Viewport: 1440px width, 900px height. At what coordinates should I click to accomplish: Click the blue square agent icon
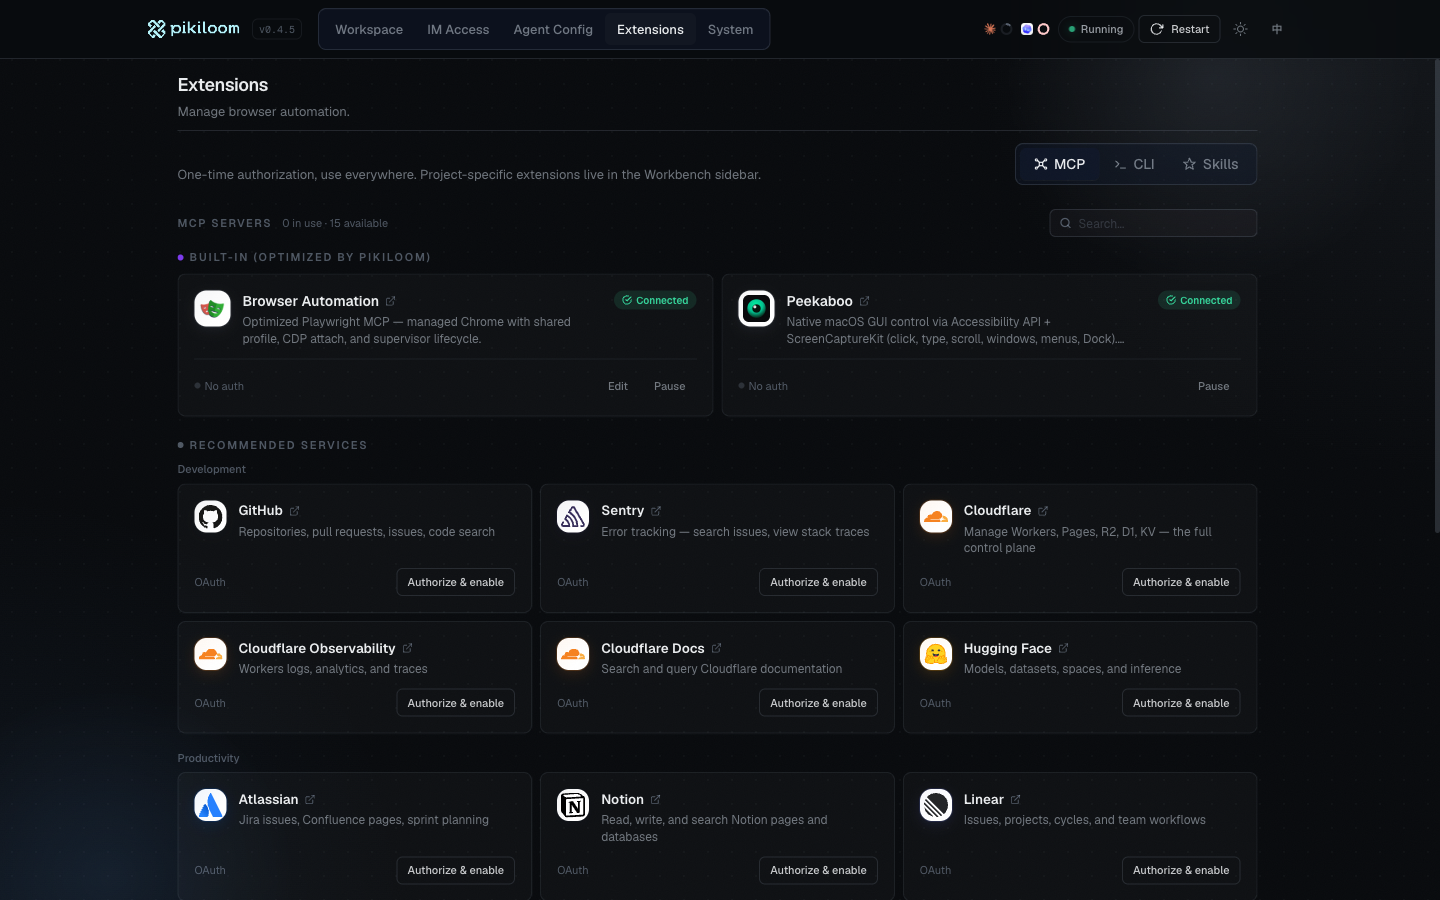[x=1026, y=29]
